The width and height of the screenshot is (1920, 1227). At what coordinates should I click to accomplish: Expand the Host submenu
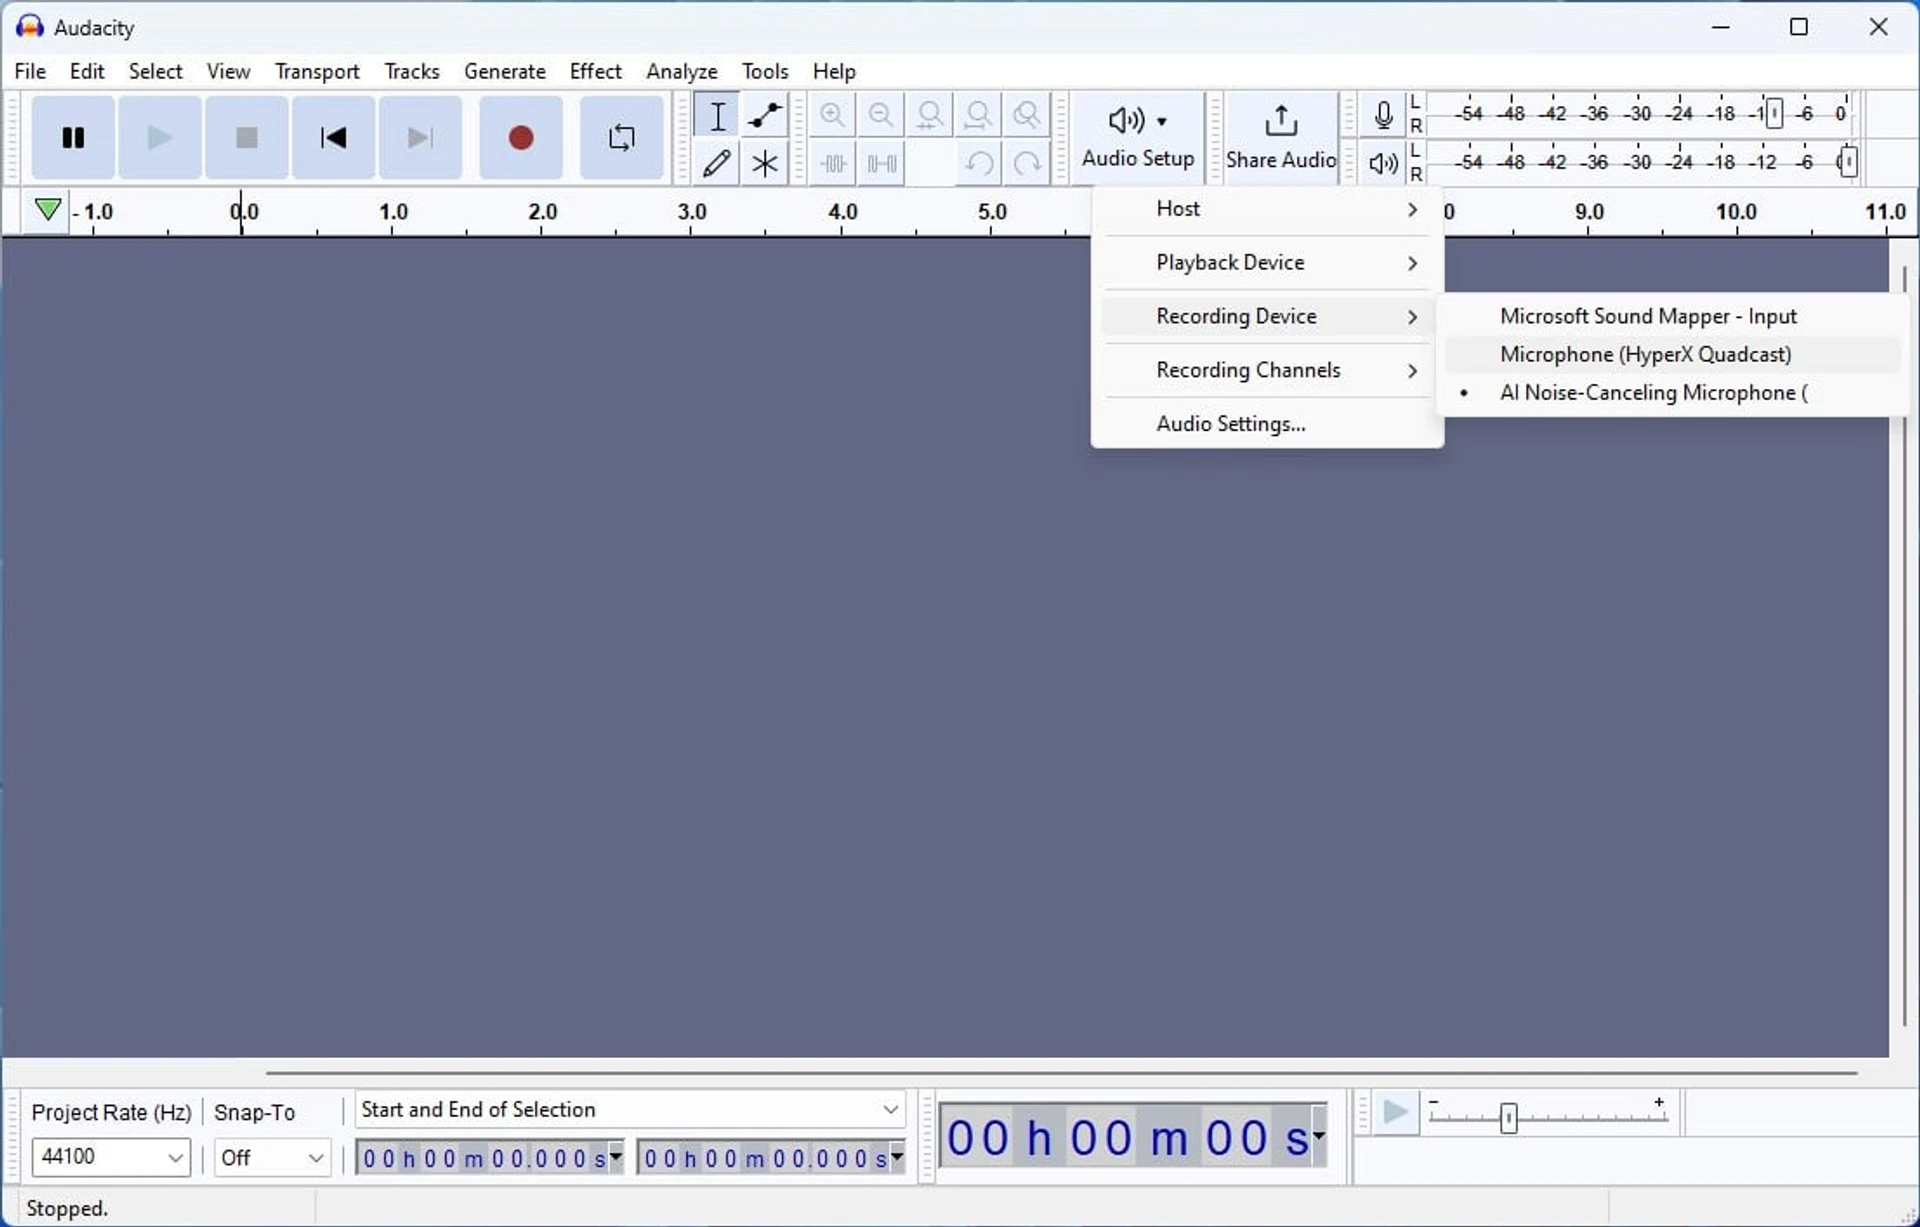1267,209
